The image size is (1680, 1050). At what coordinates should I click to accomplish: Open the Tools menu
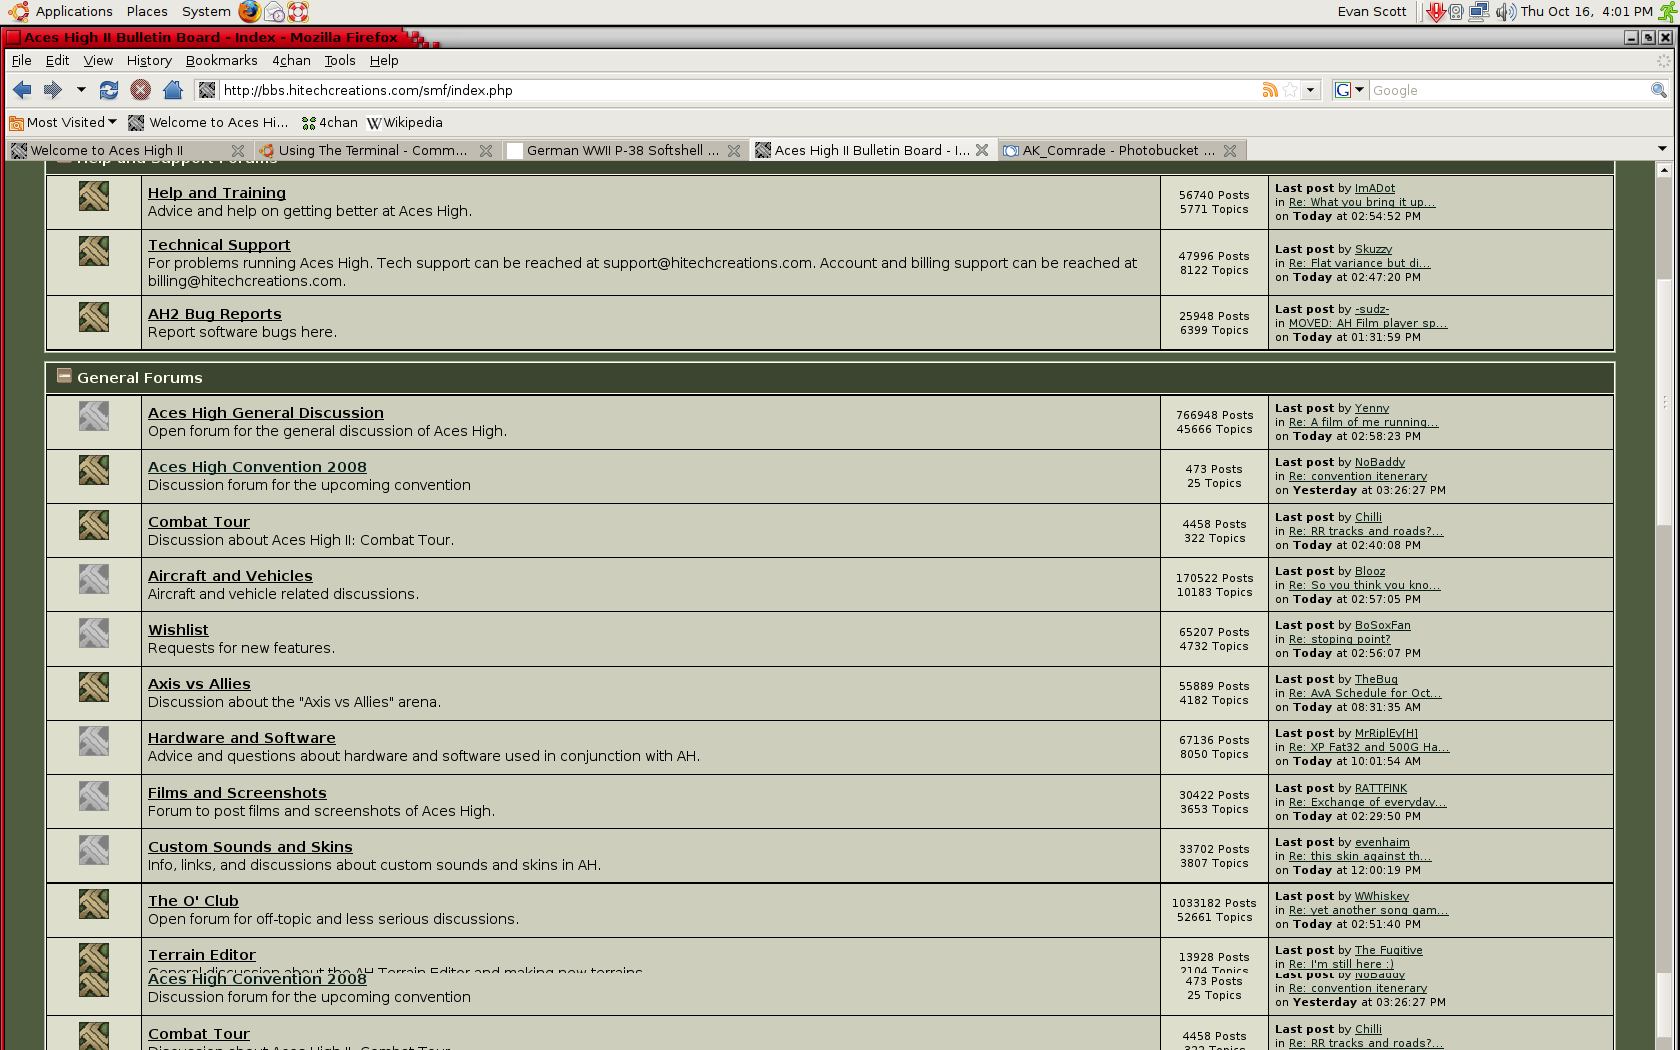tap(340, 60)
